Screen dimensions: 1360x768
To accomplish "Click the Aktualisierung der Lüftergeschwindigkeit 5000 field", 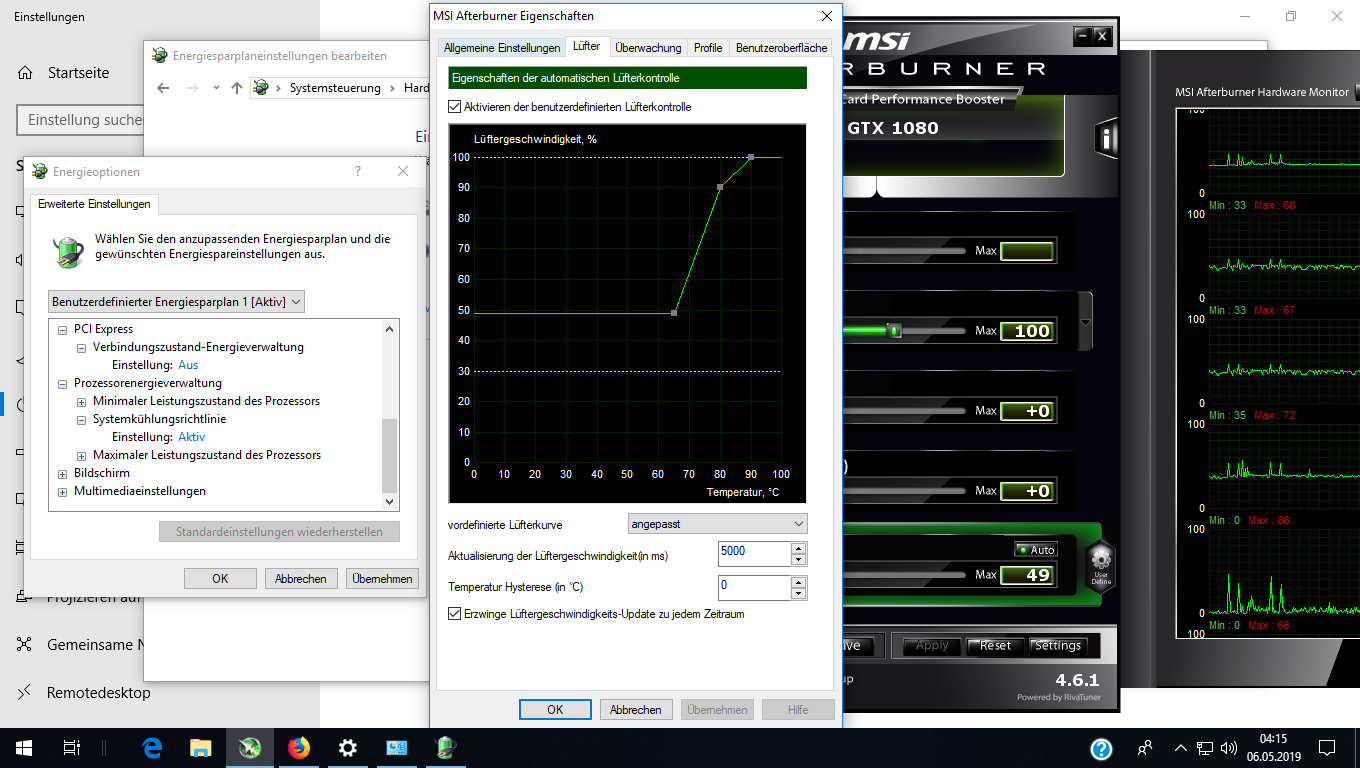I will [x=755, y=552].
